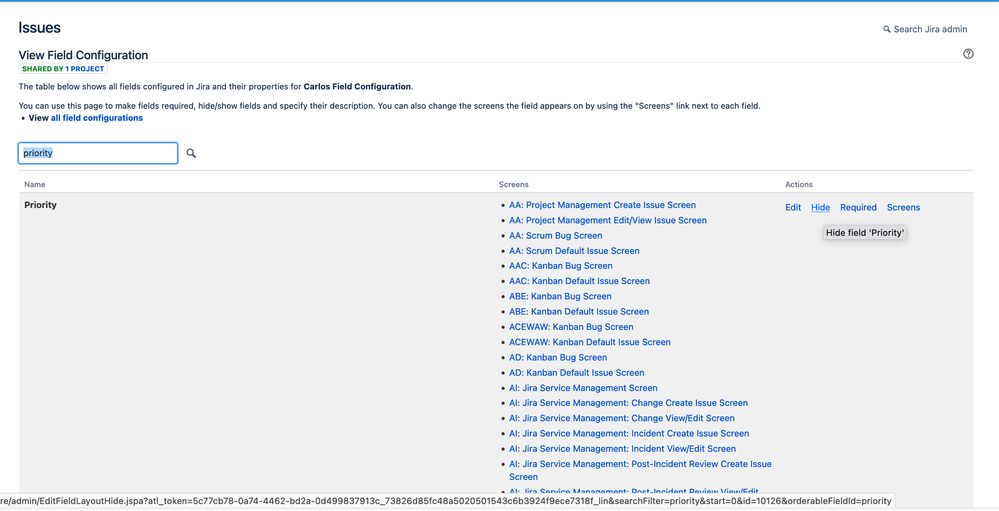Open AA: Project Management Create Issue Screen
Screen dimensions: 999x511
click(x=602, y=205)
